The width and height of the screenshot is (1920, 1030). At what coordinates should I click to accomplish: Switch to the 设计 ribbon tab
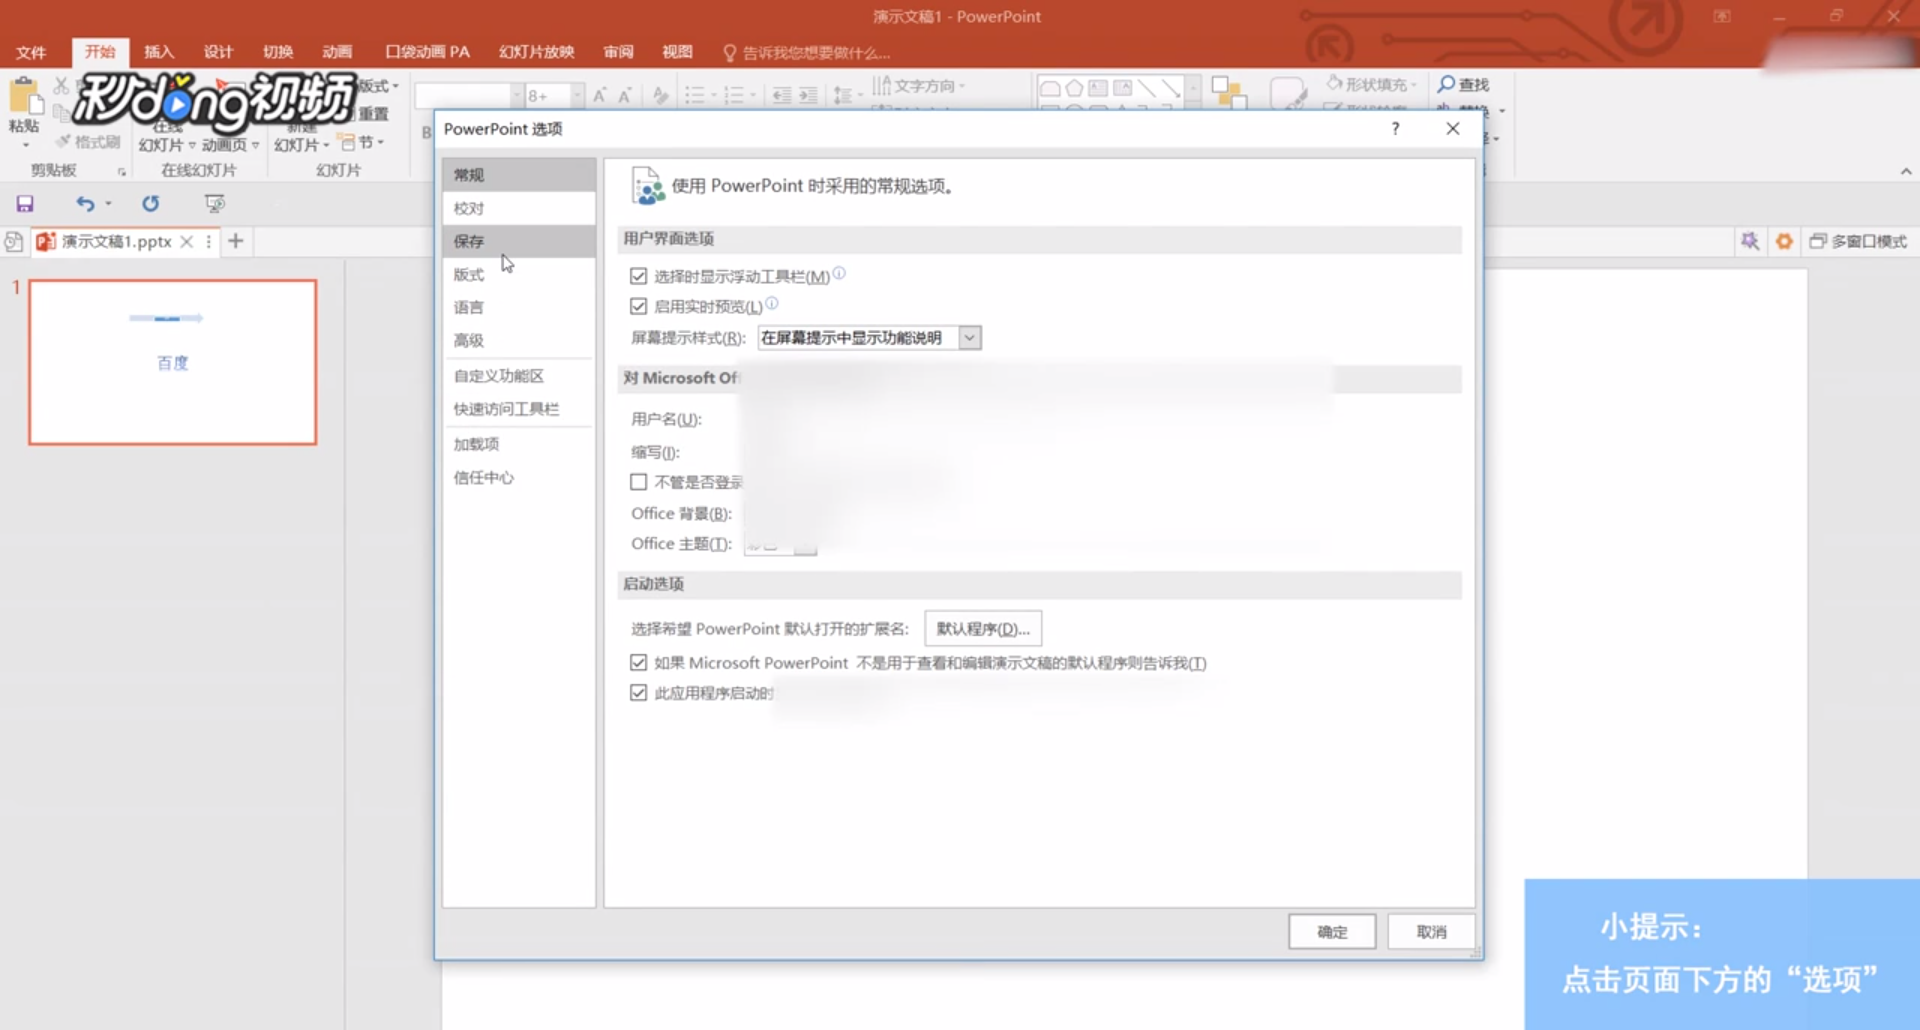coord(218,52)
